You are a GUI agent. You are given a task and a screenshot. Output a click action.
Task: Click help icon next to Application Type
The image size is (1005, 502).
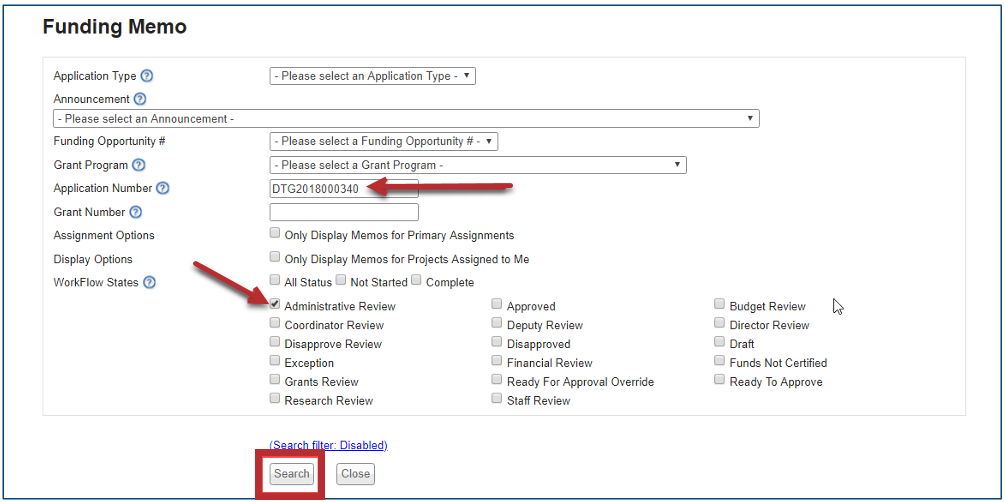tap(147, 76)
